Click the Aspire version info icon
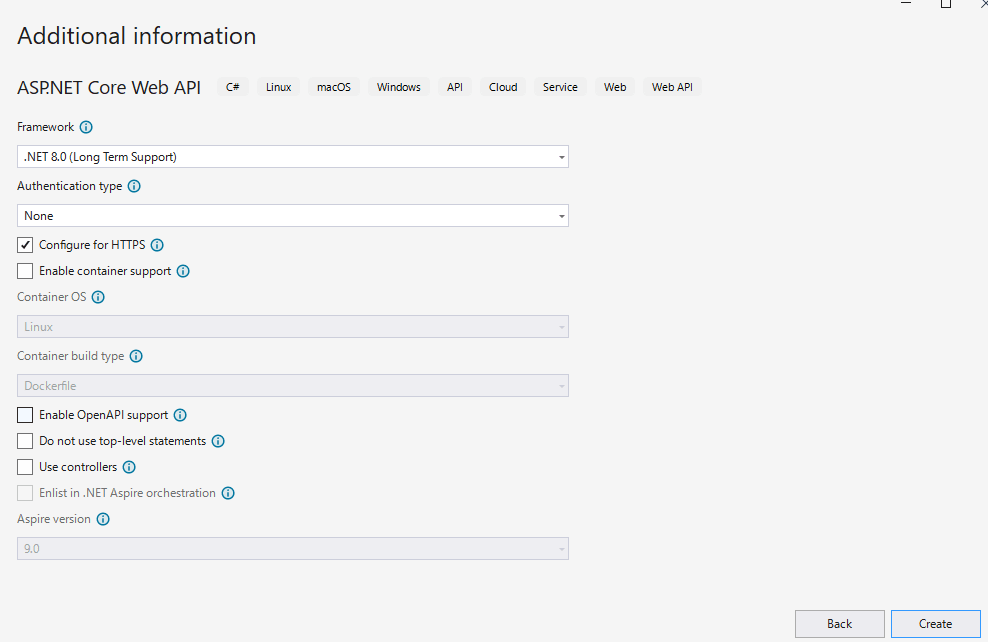988x642 pixels. pos(103,519)
